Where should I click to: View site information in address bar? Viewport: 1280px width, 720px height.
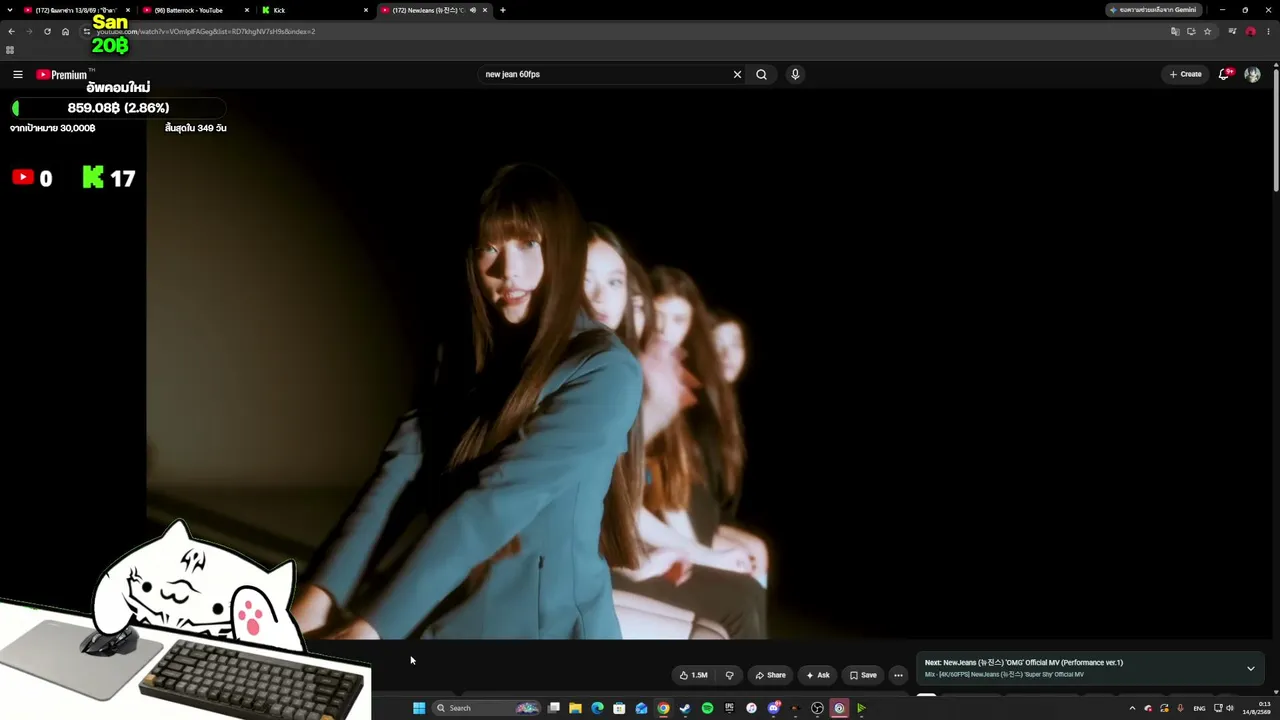[x=87, y=31]
